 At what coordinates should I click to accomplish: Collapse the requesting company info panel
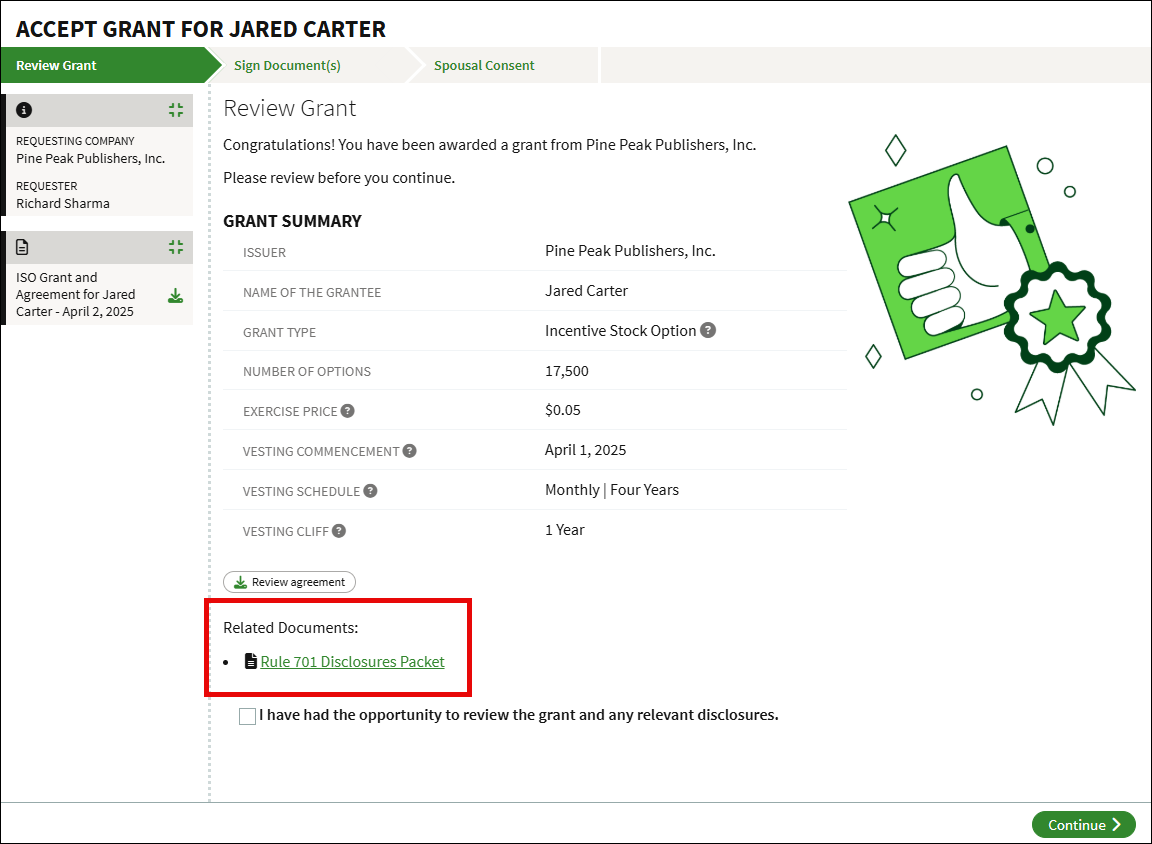[x=176, y=110]
